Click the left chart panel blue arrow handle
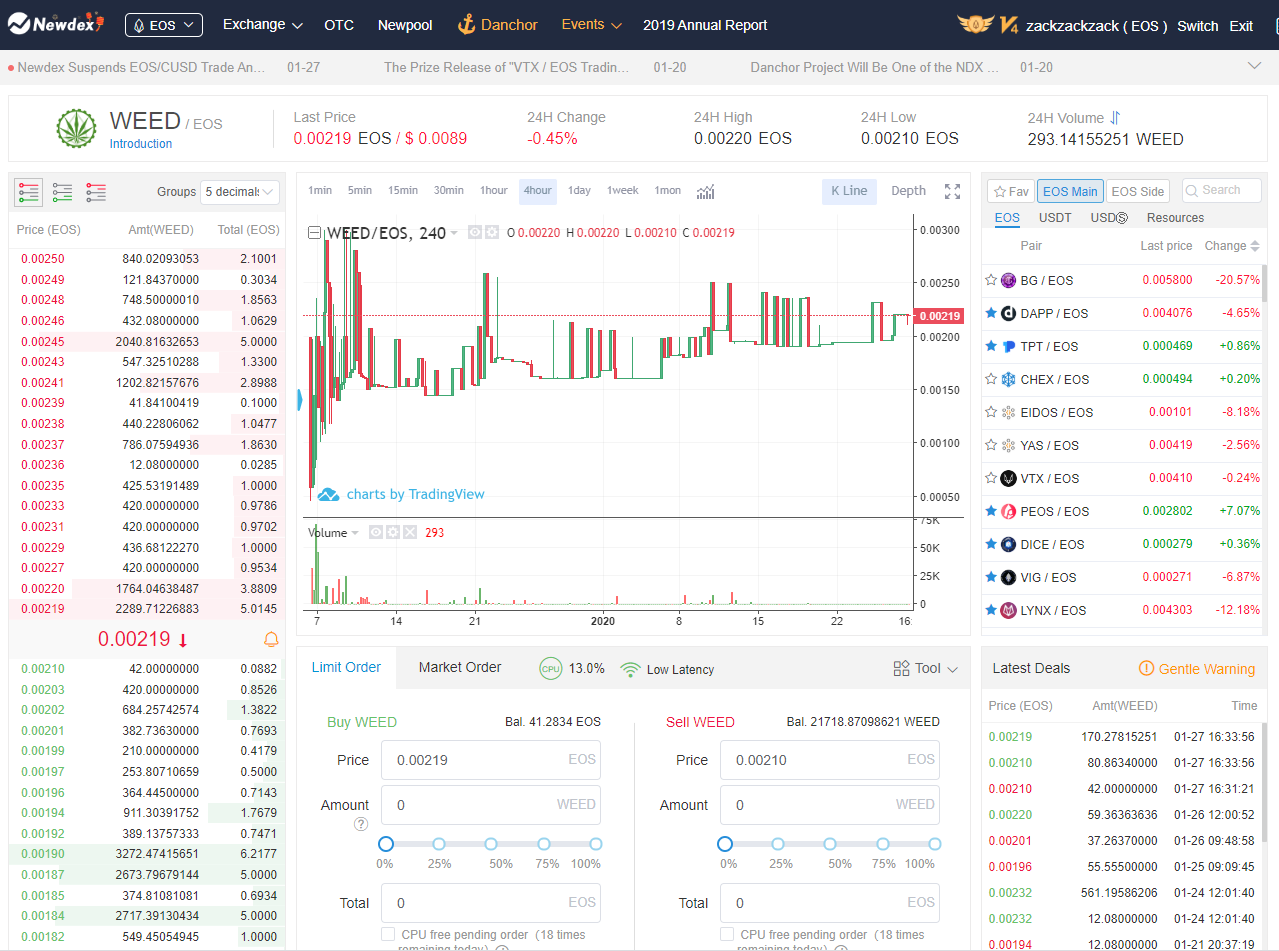 (x=300, y=401)
